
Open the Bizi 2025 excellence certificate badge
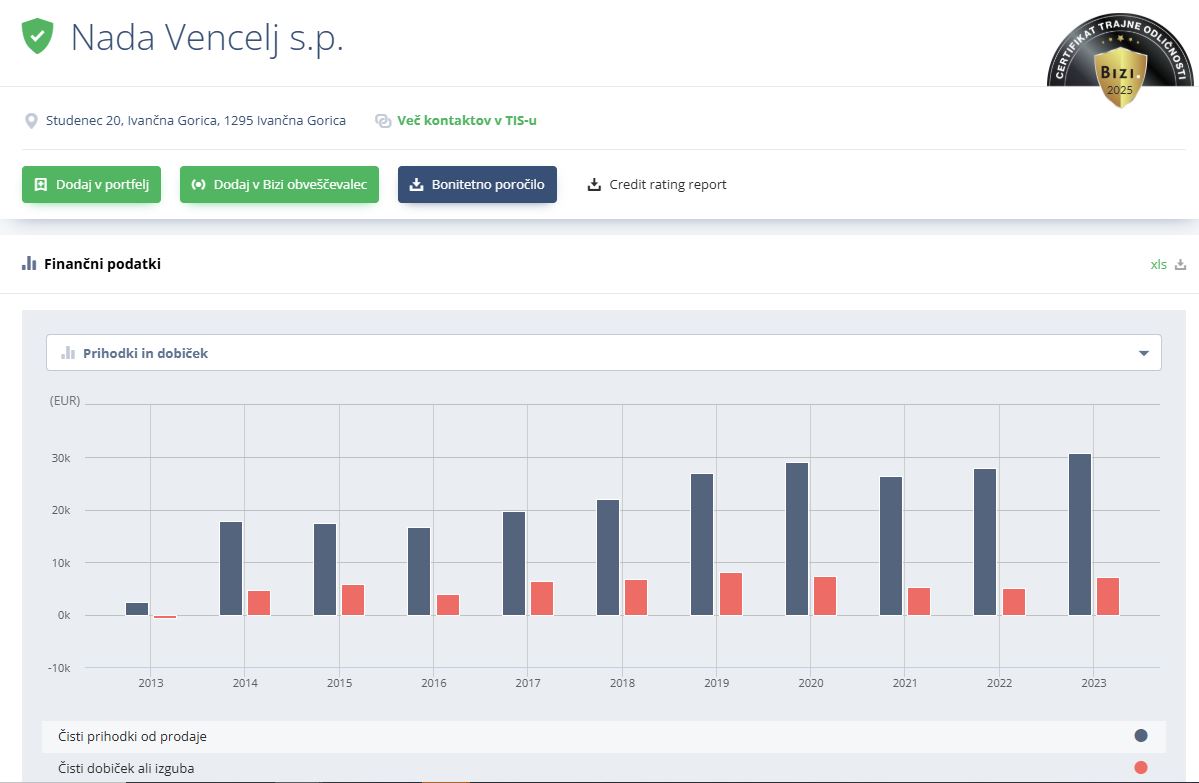pos(1119,60)
